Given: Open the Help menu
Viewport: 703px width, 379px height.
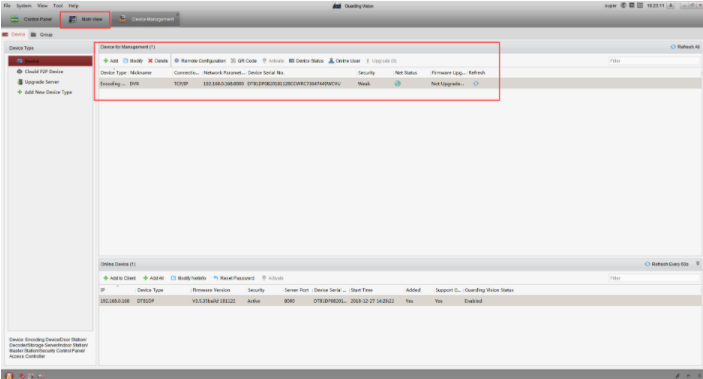Looking at the screenshot, I should (x=74, y=6).
